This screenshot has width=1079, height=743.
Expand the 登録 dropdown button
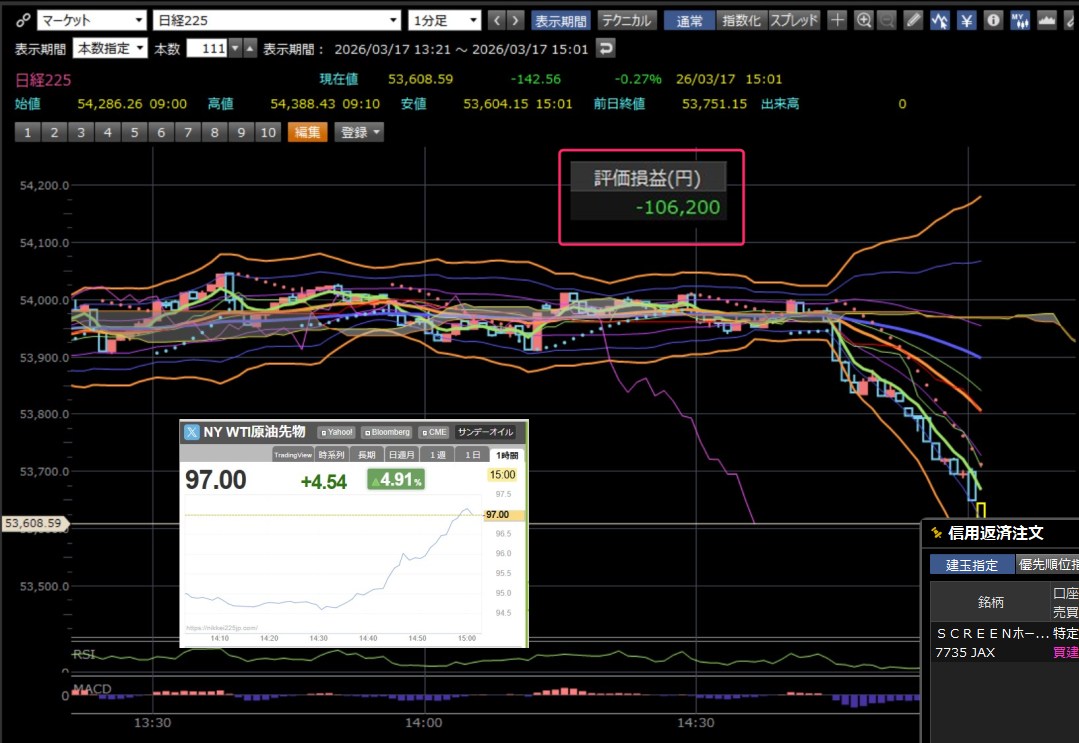click(360, 132)
